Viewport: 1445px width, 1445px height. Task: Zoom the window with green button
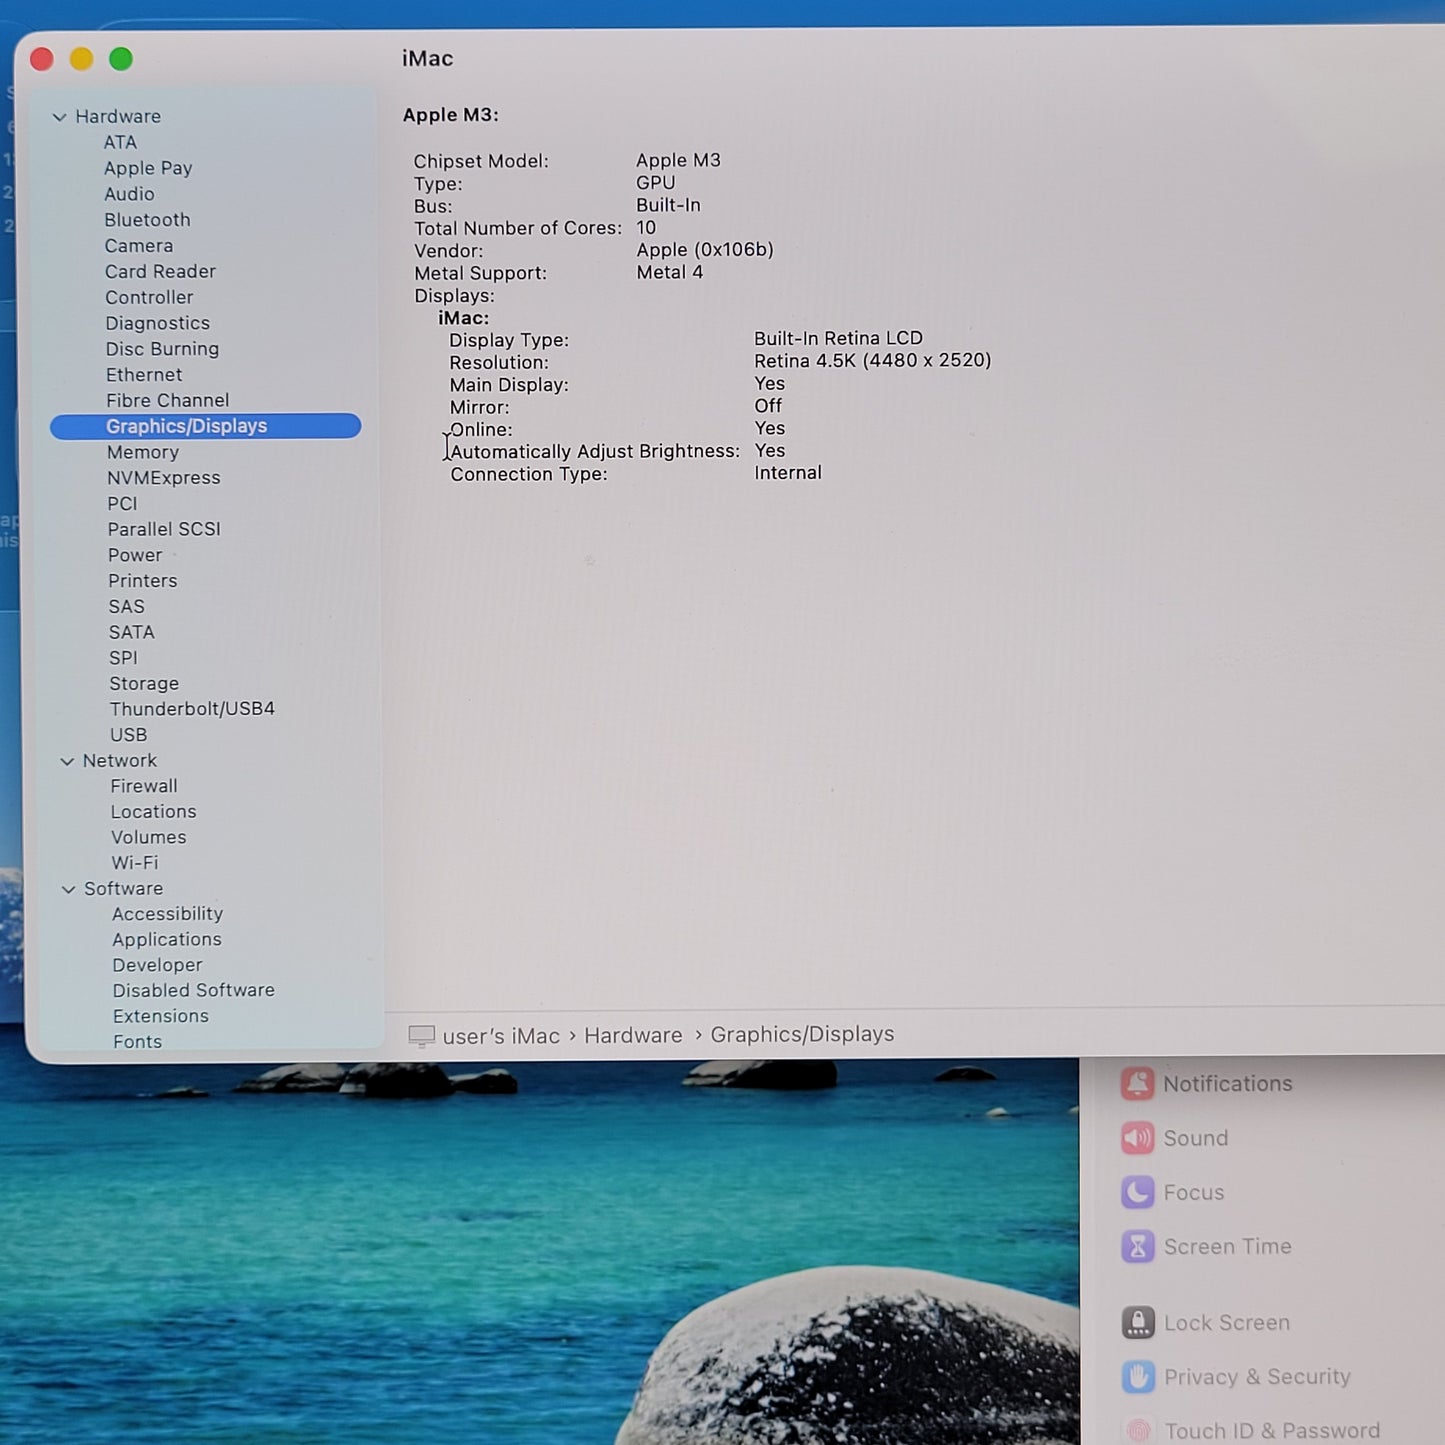[x=121, y=59]
